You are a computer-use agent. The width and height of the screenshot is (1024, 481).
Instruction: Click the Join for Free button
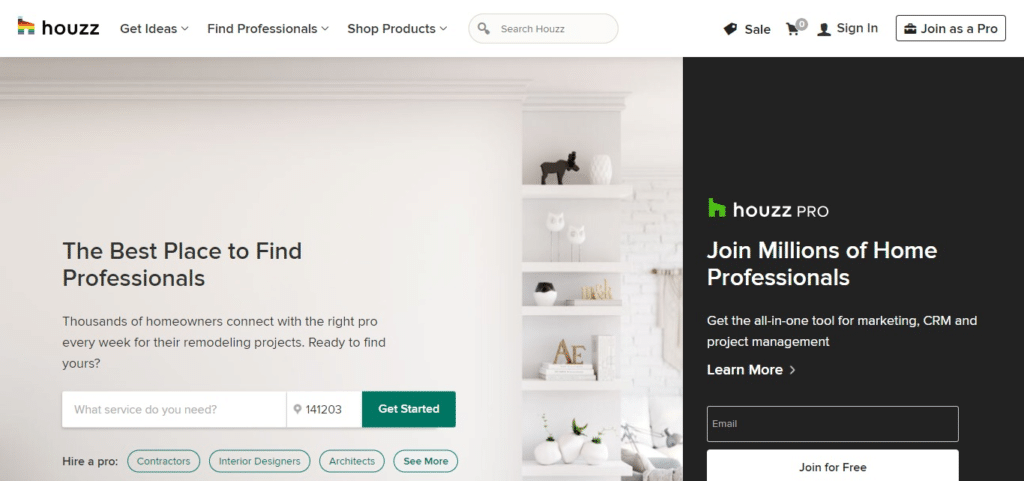click(x=833, y=467)
